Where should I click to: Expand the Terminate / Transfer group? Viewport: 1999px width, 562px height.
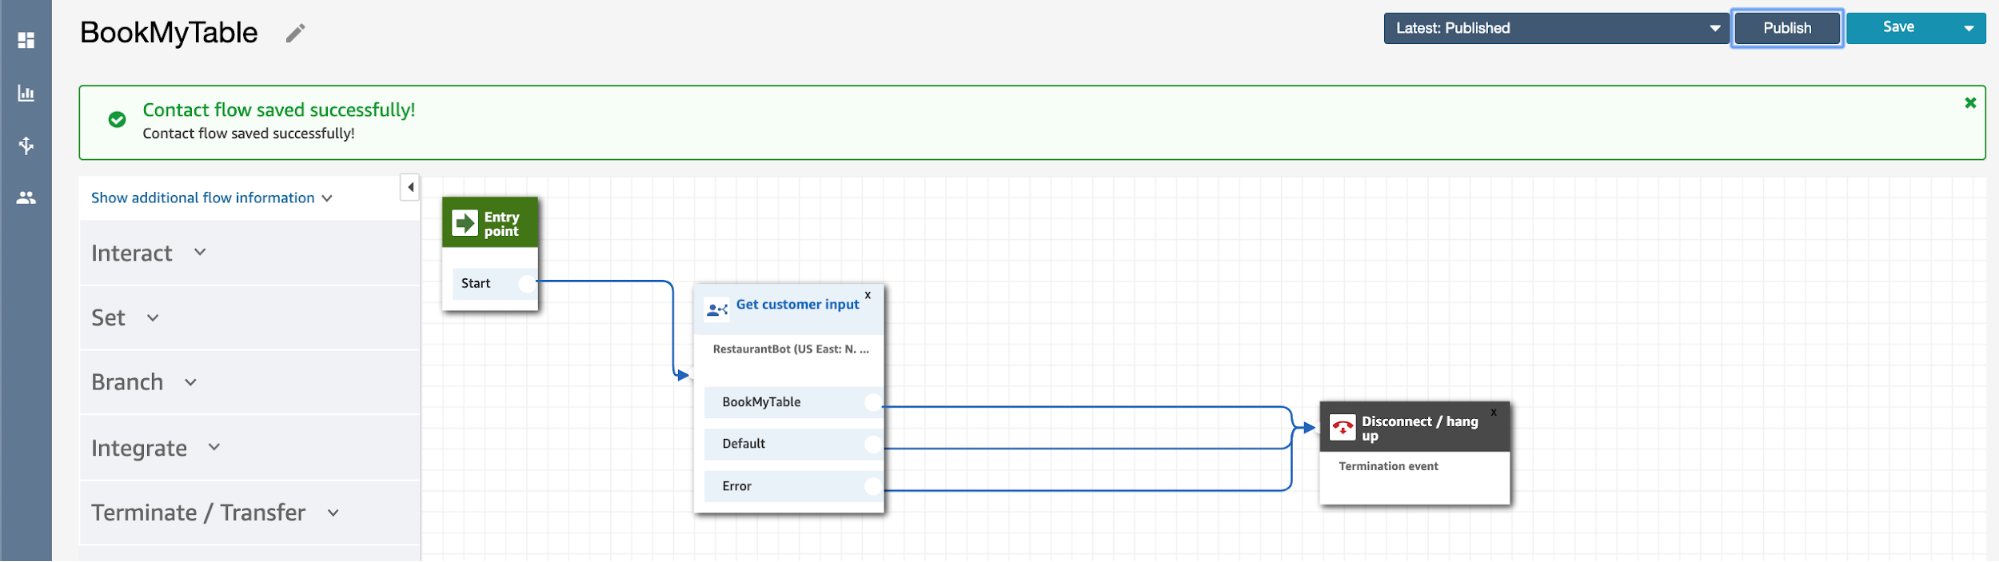pos(249,513)
